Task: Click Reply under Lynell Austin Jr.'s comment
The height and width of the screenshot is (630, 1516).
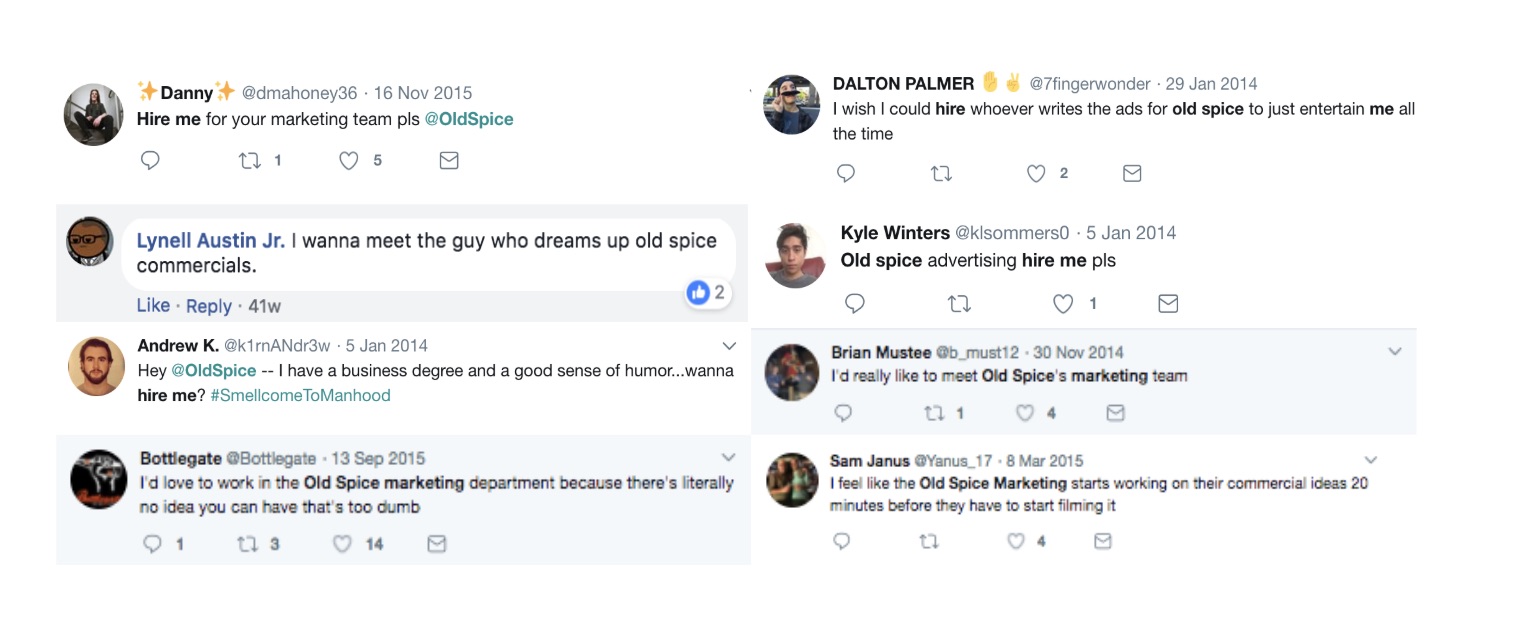Action: (x=209, y=306)
